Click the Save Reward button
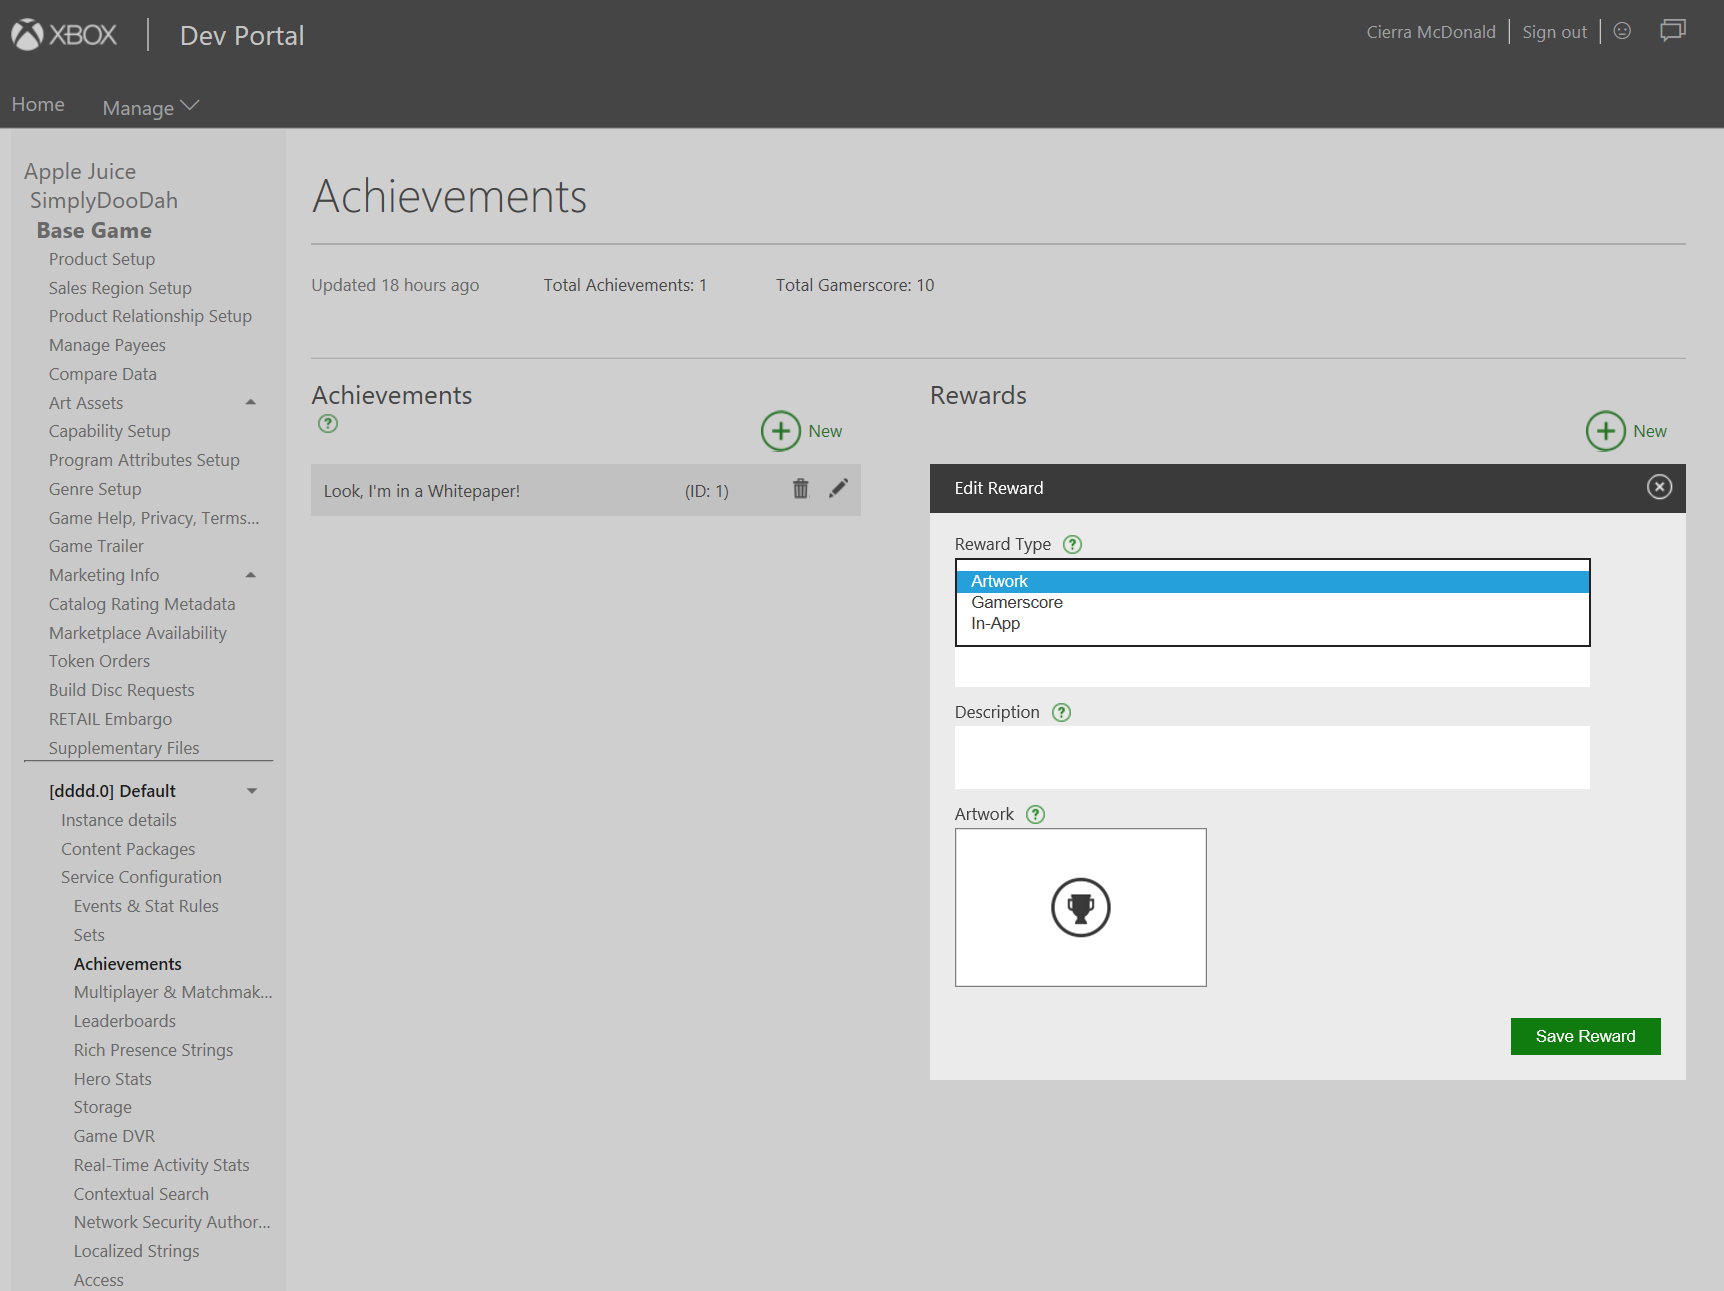Image resolution: width=1724 pixels, height=1291 pixels. [1585, 1036]
